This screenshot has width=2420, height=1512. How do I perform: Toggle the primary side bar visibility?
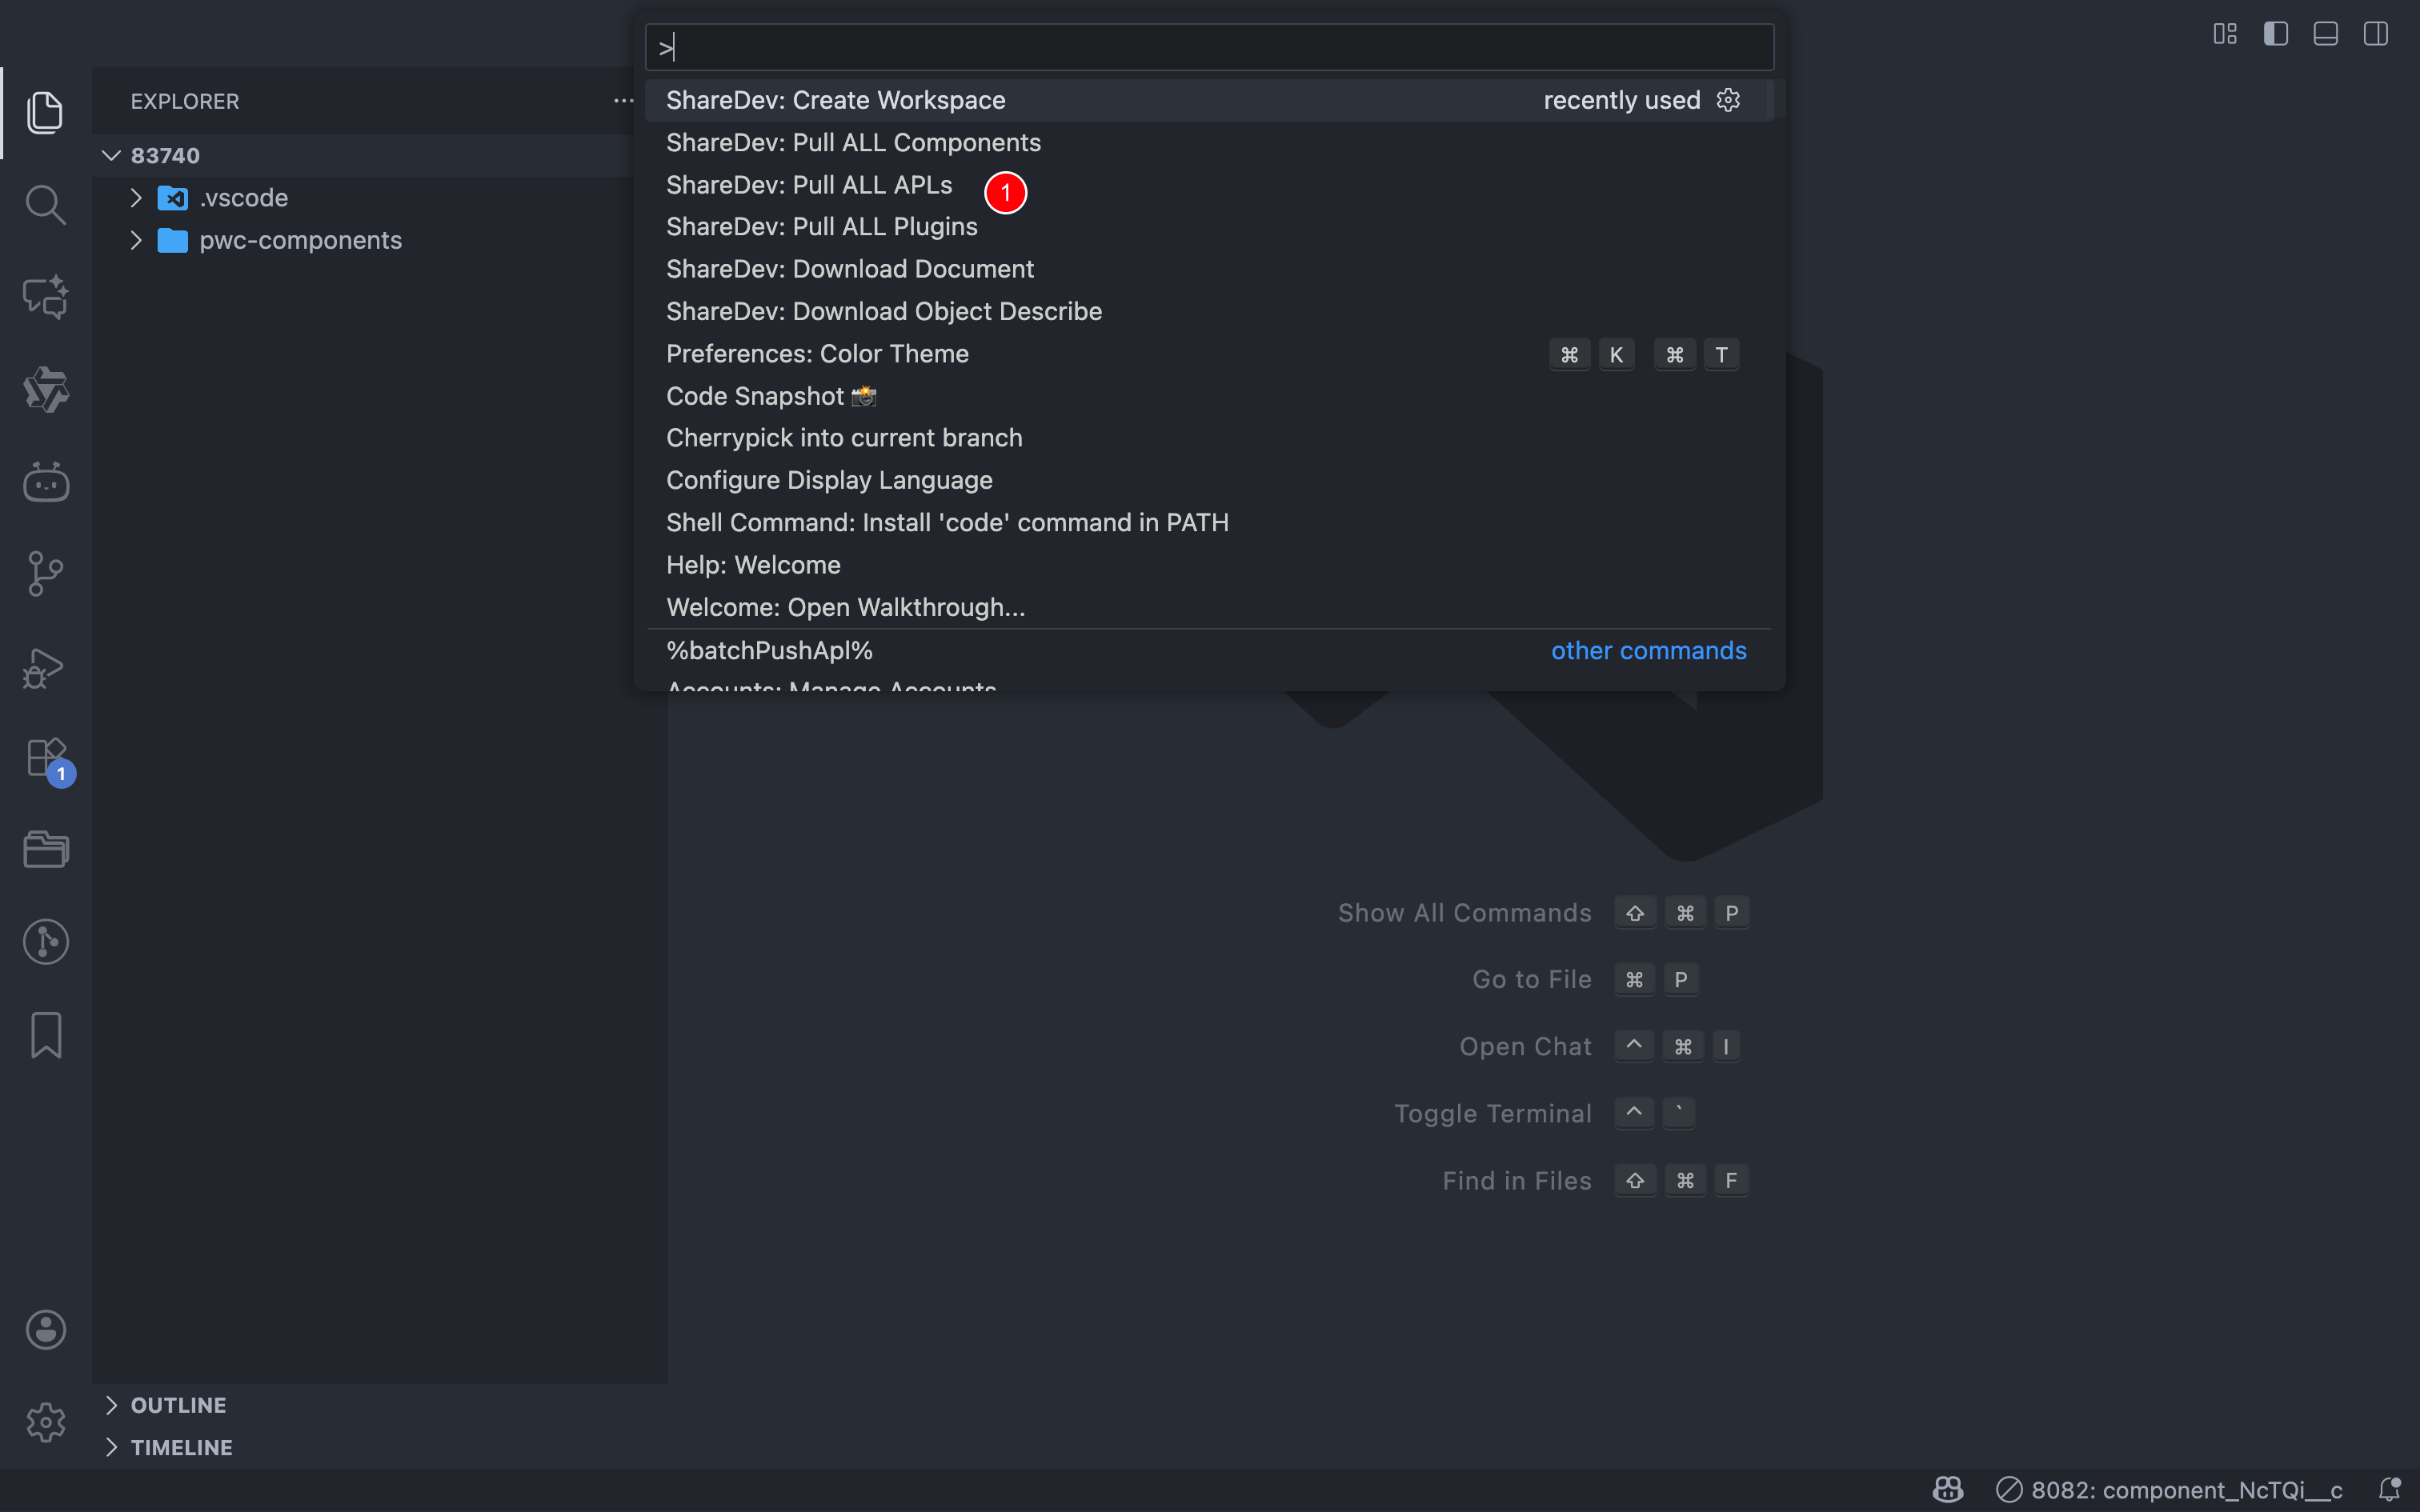click(2276, 34)
